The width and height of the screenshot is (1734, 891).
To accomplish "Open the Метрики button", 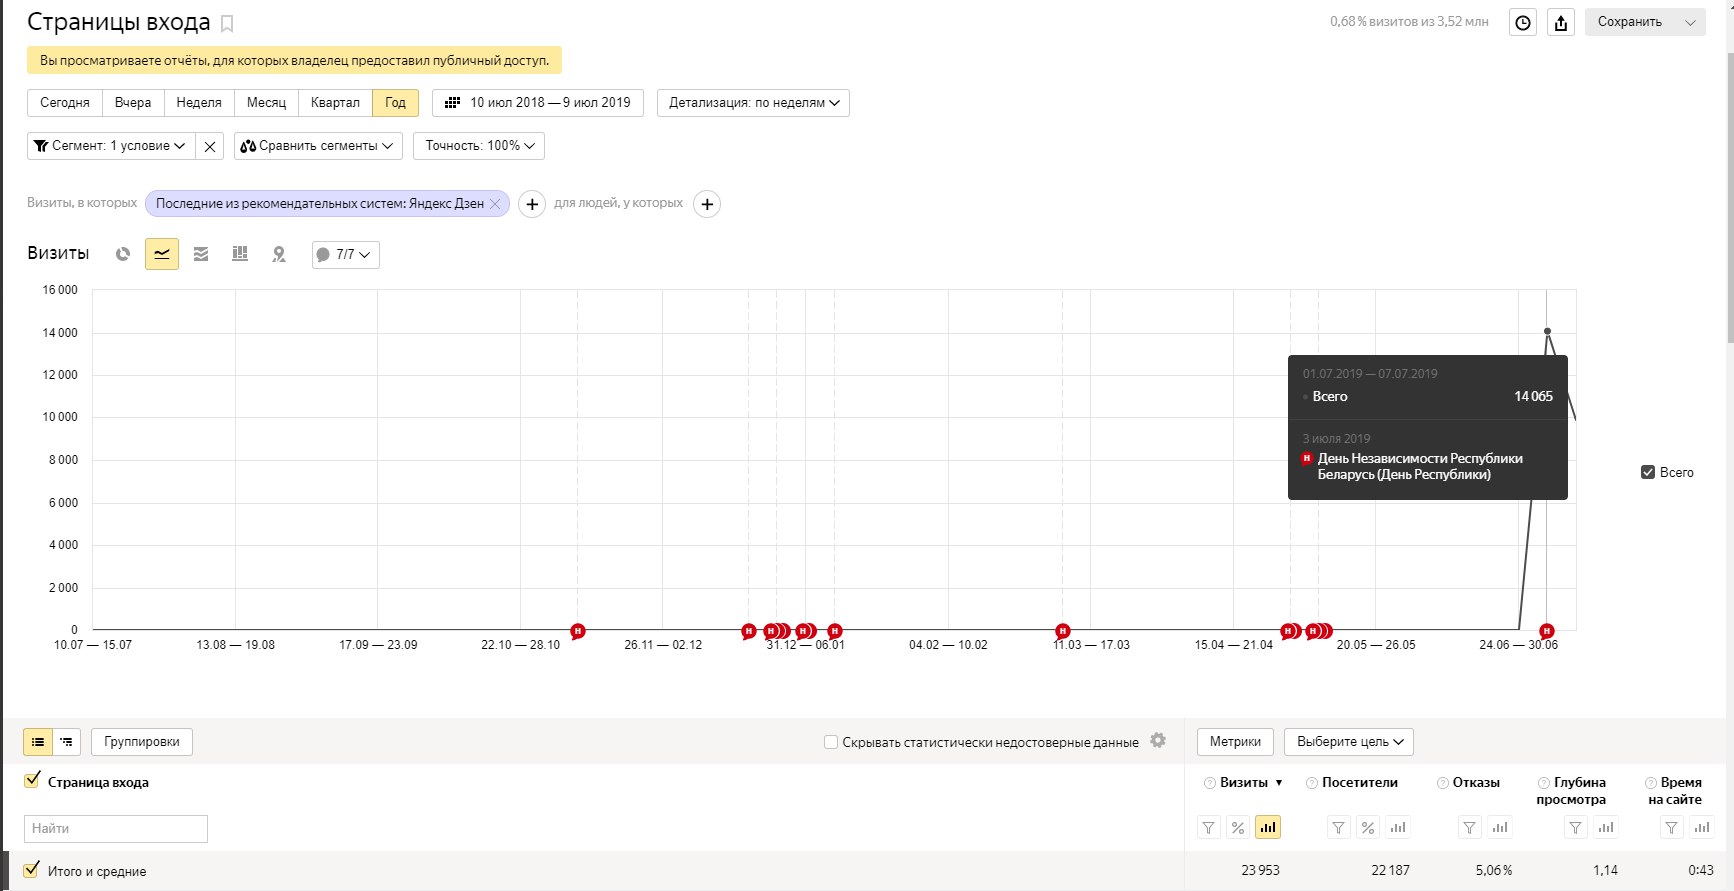I will [1236, 742].
